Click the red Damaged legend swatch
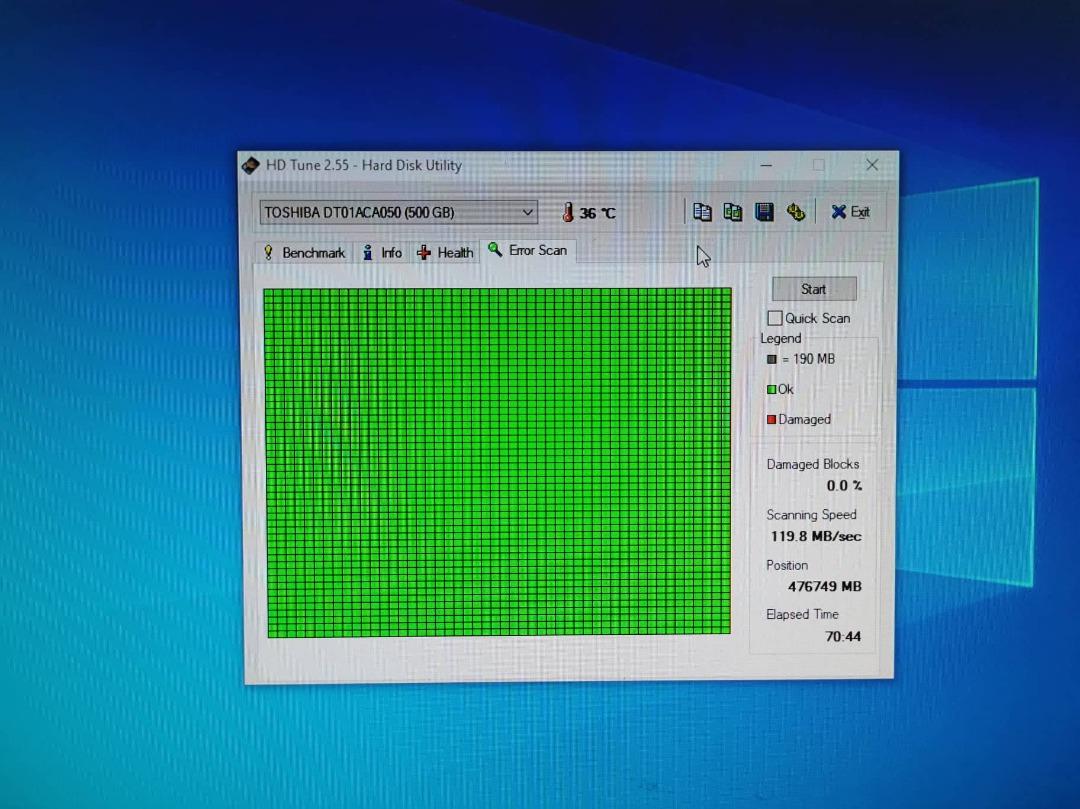 point(771,419)
